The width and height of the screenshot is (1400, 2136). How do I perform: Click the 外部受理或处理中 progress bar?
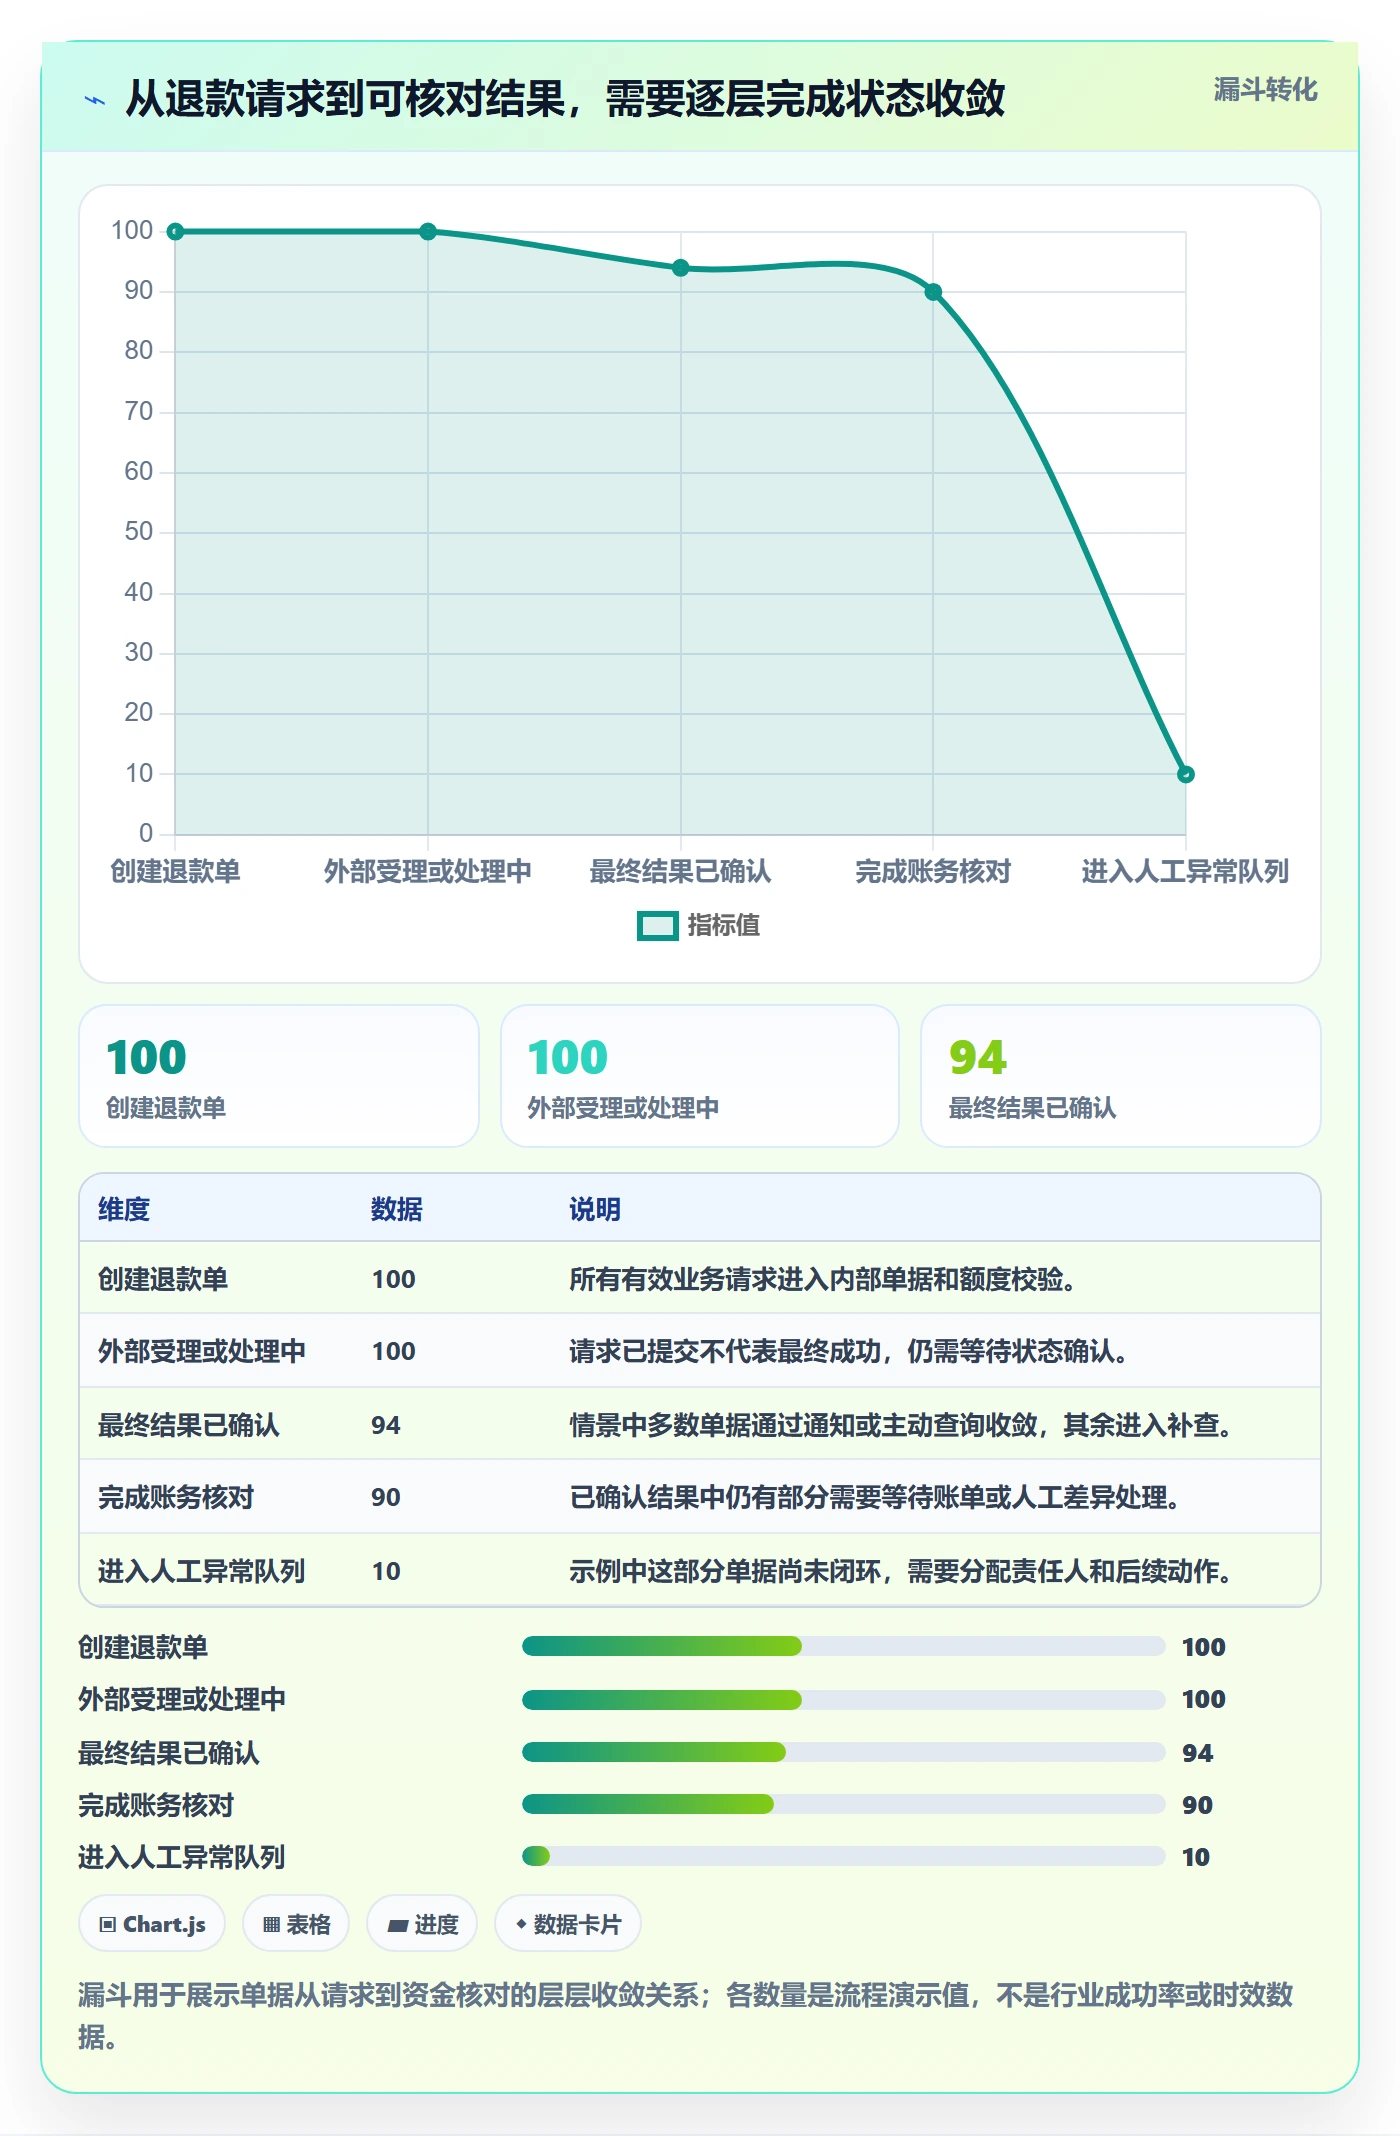tap(843, 1700)
